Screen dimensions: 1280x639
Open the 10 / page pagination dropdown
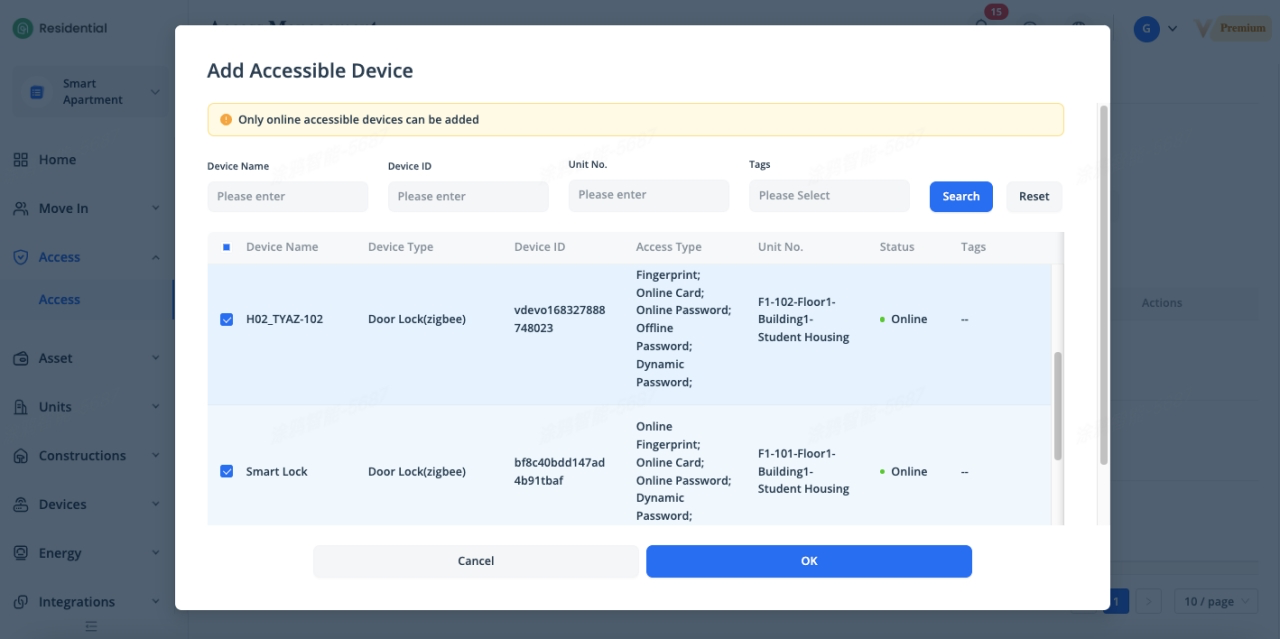pyautogui.click(x=1216, y=601)
